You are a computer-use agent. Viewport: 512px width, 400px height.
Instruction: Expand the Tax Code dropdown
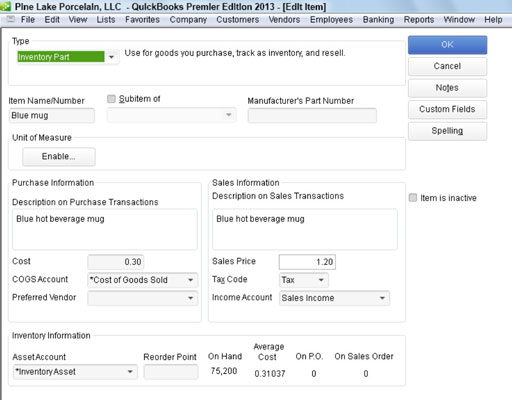321,280
